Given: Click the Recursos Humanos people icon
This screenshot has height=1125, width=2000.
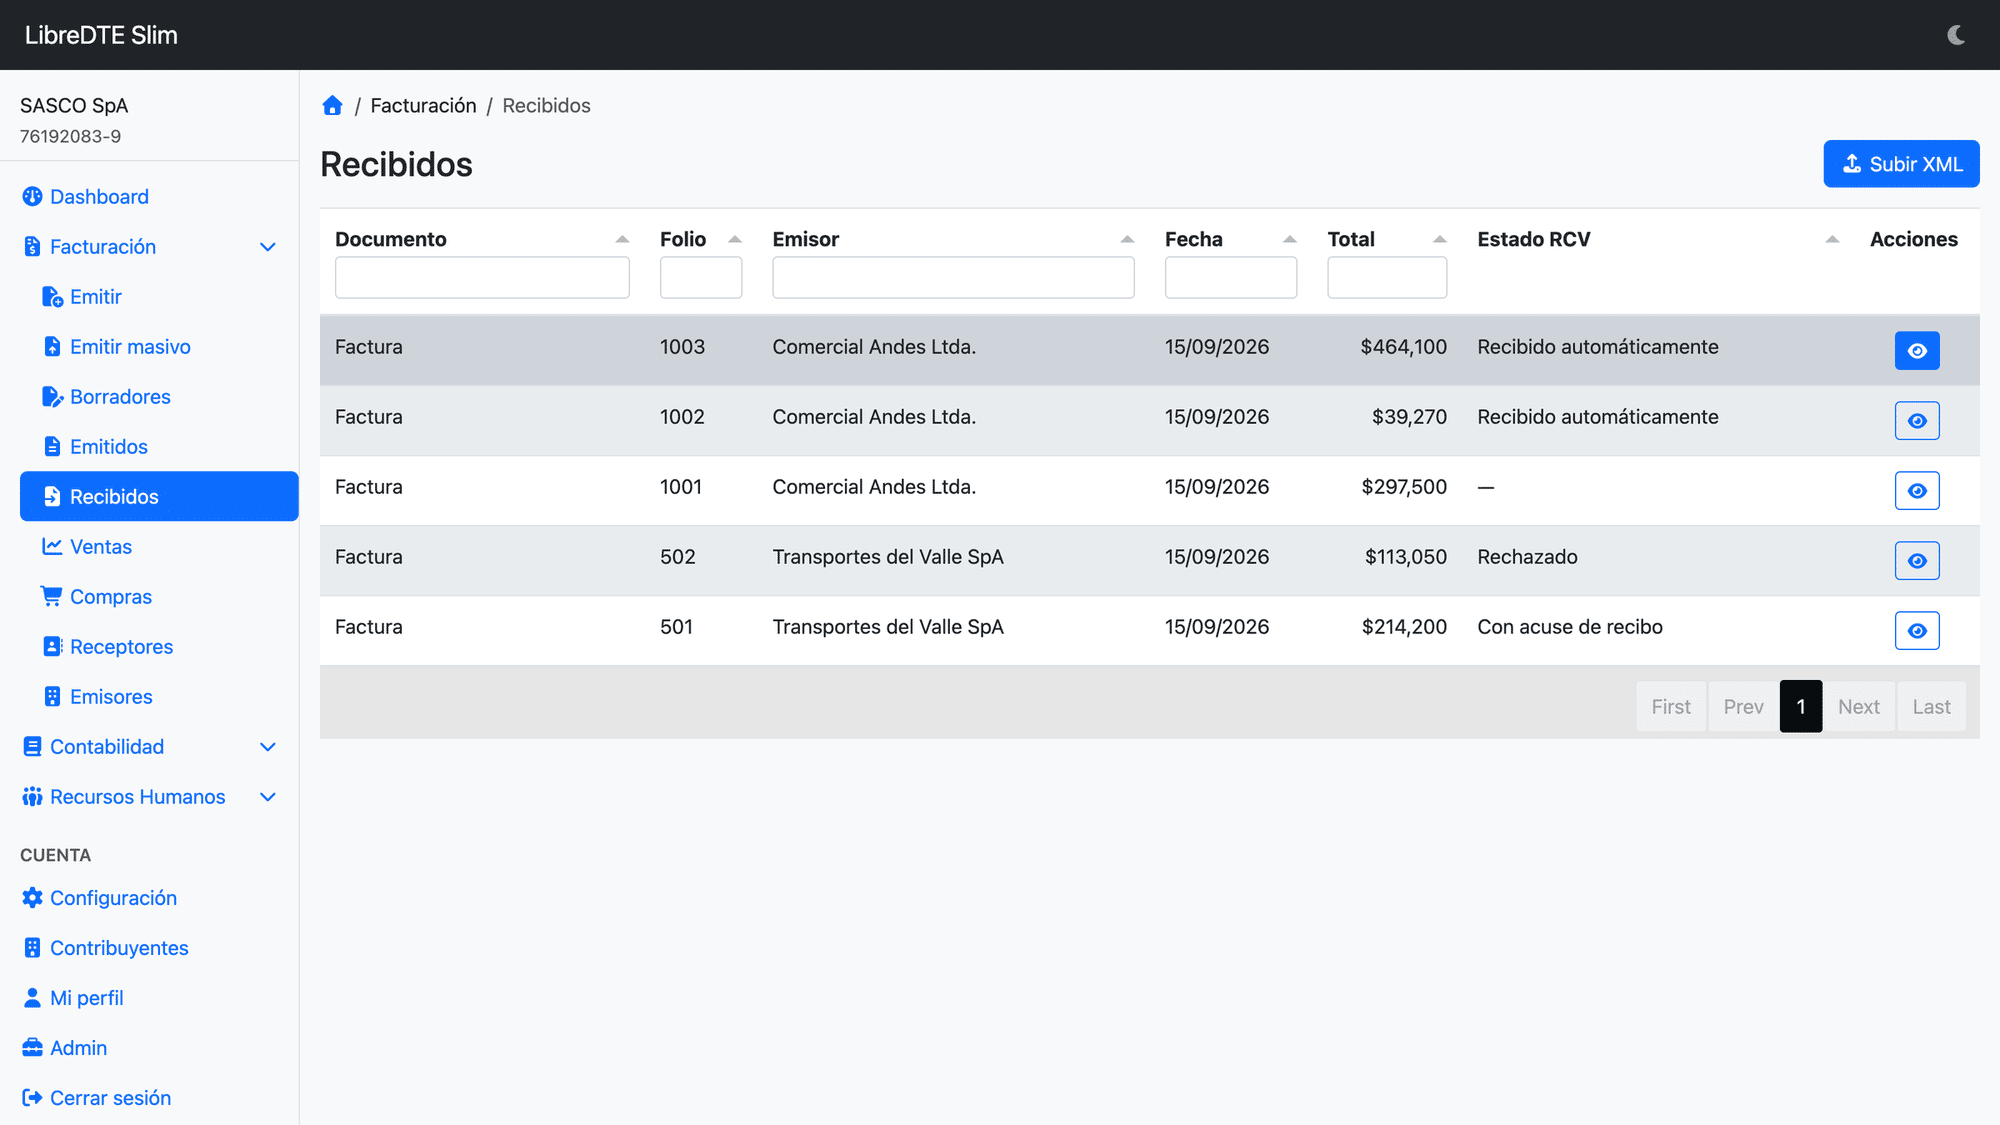Looking at the screenshot, I should [32, 796].
